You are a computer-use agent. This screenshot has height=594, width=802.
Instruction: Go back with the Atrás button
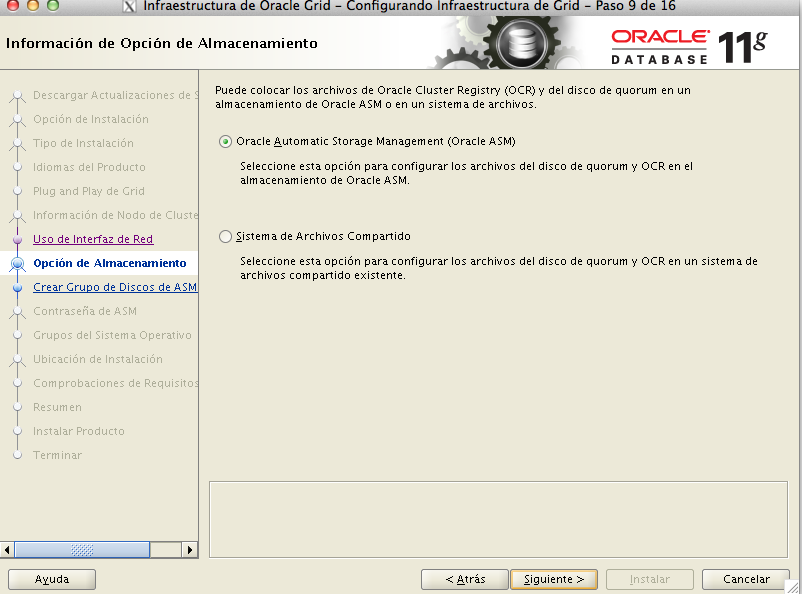pos(464,579)
